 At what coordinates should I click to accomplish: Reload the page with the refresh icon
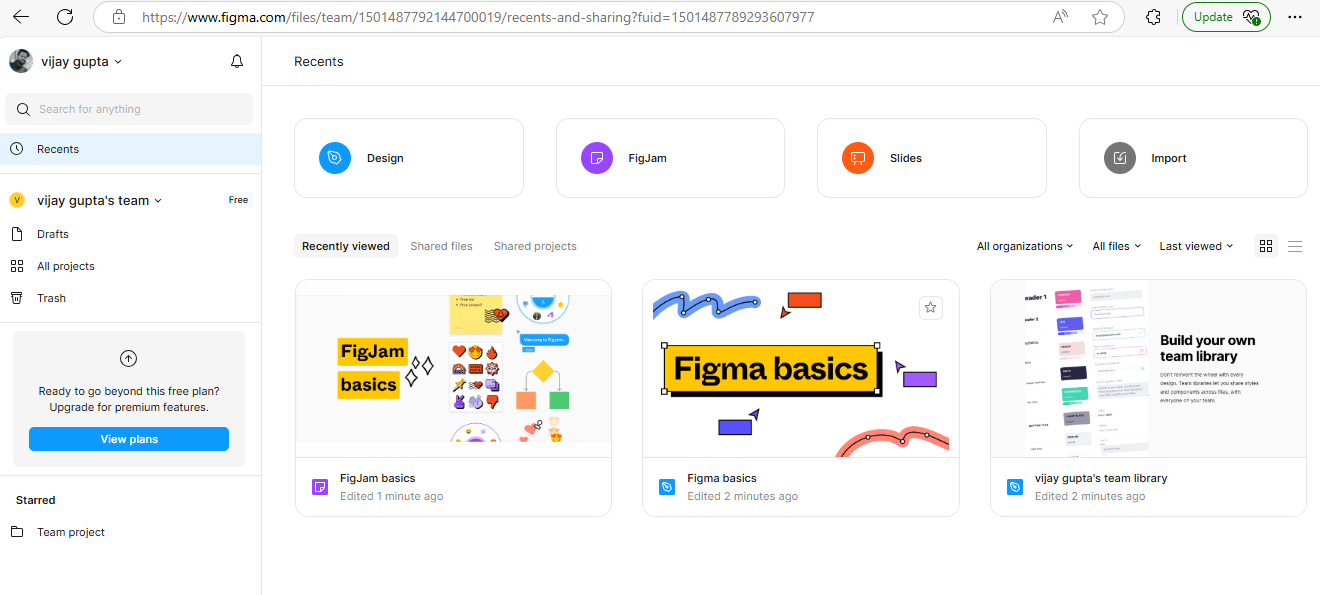click(x=65, y=17)
